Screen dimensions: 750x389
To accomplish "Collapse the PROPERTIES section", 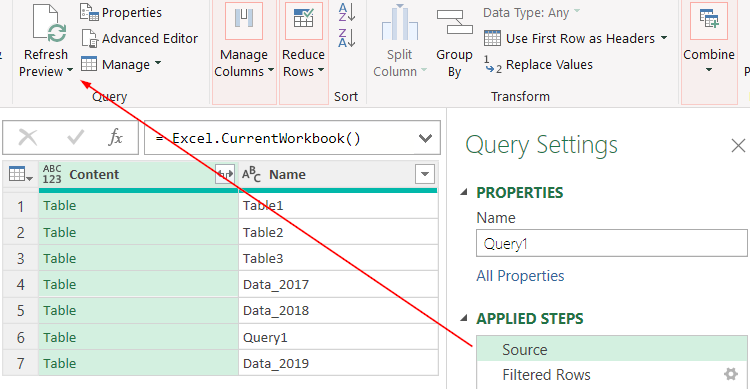I will [x=463, y=192].
